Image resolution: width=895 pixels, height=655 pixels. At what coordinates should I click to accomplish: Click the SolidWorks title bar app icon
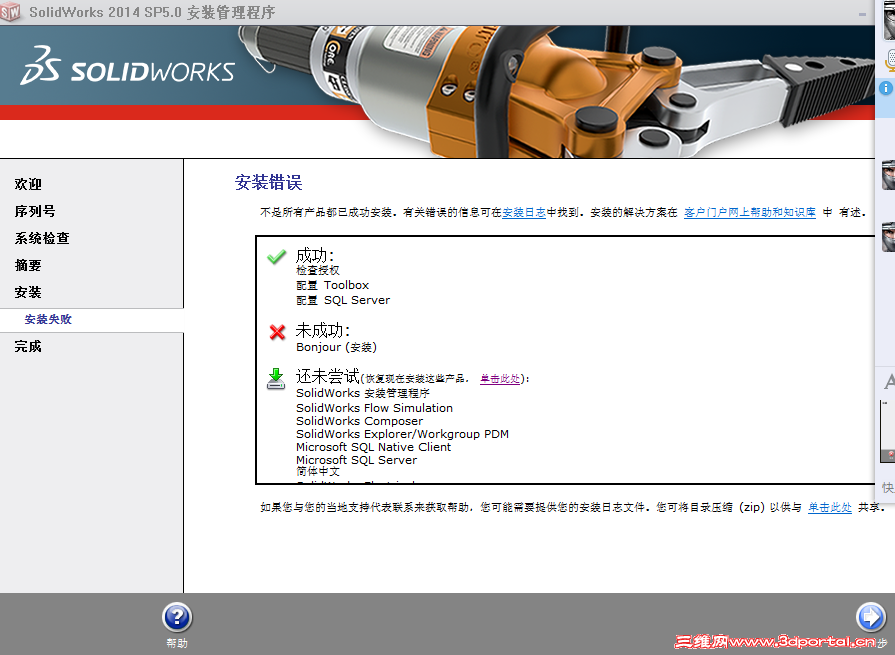click(x=10, y=11)
